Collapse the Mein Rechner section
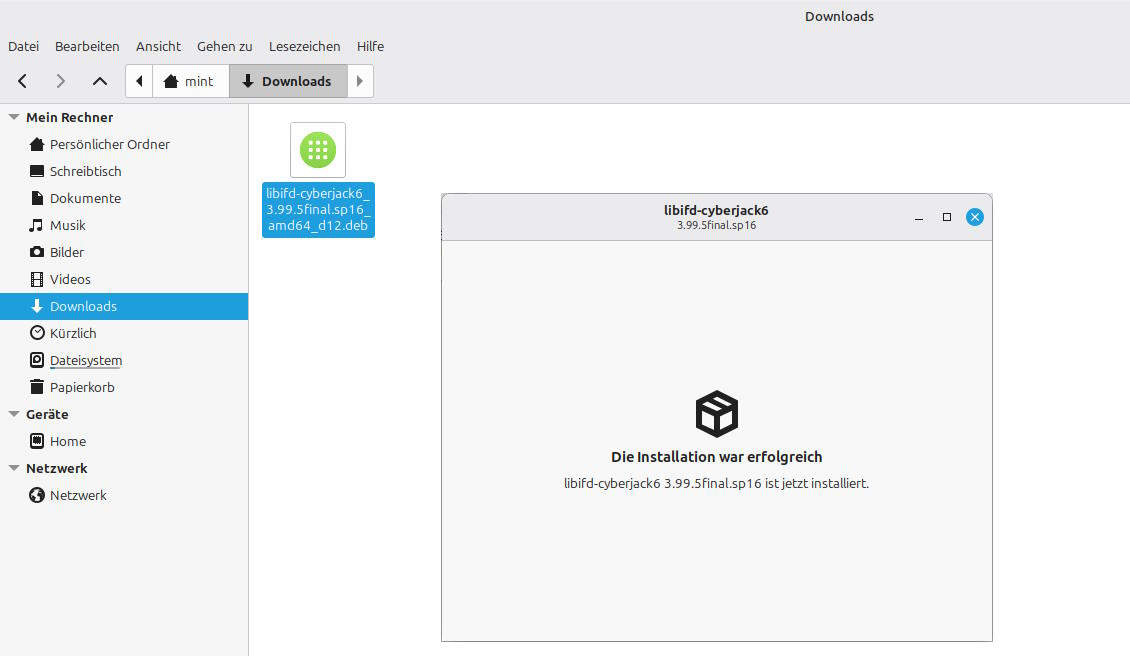1130x656 pixels. tap(14, 117)
